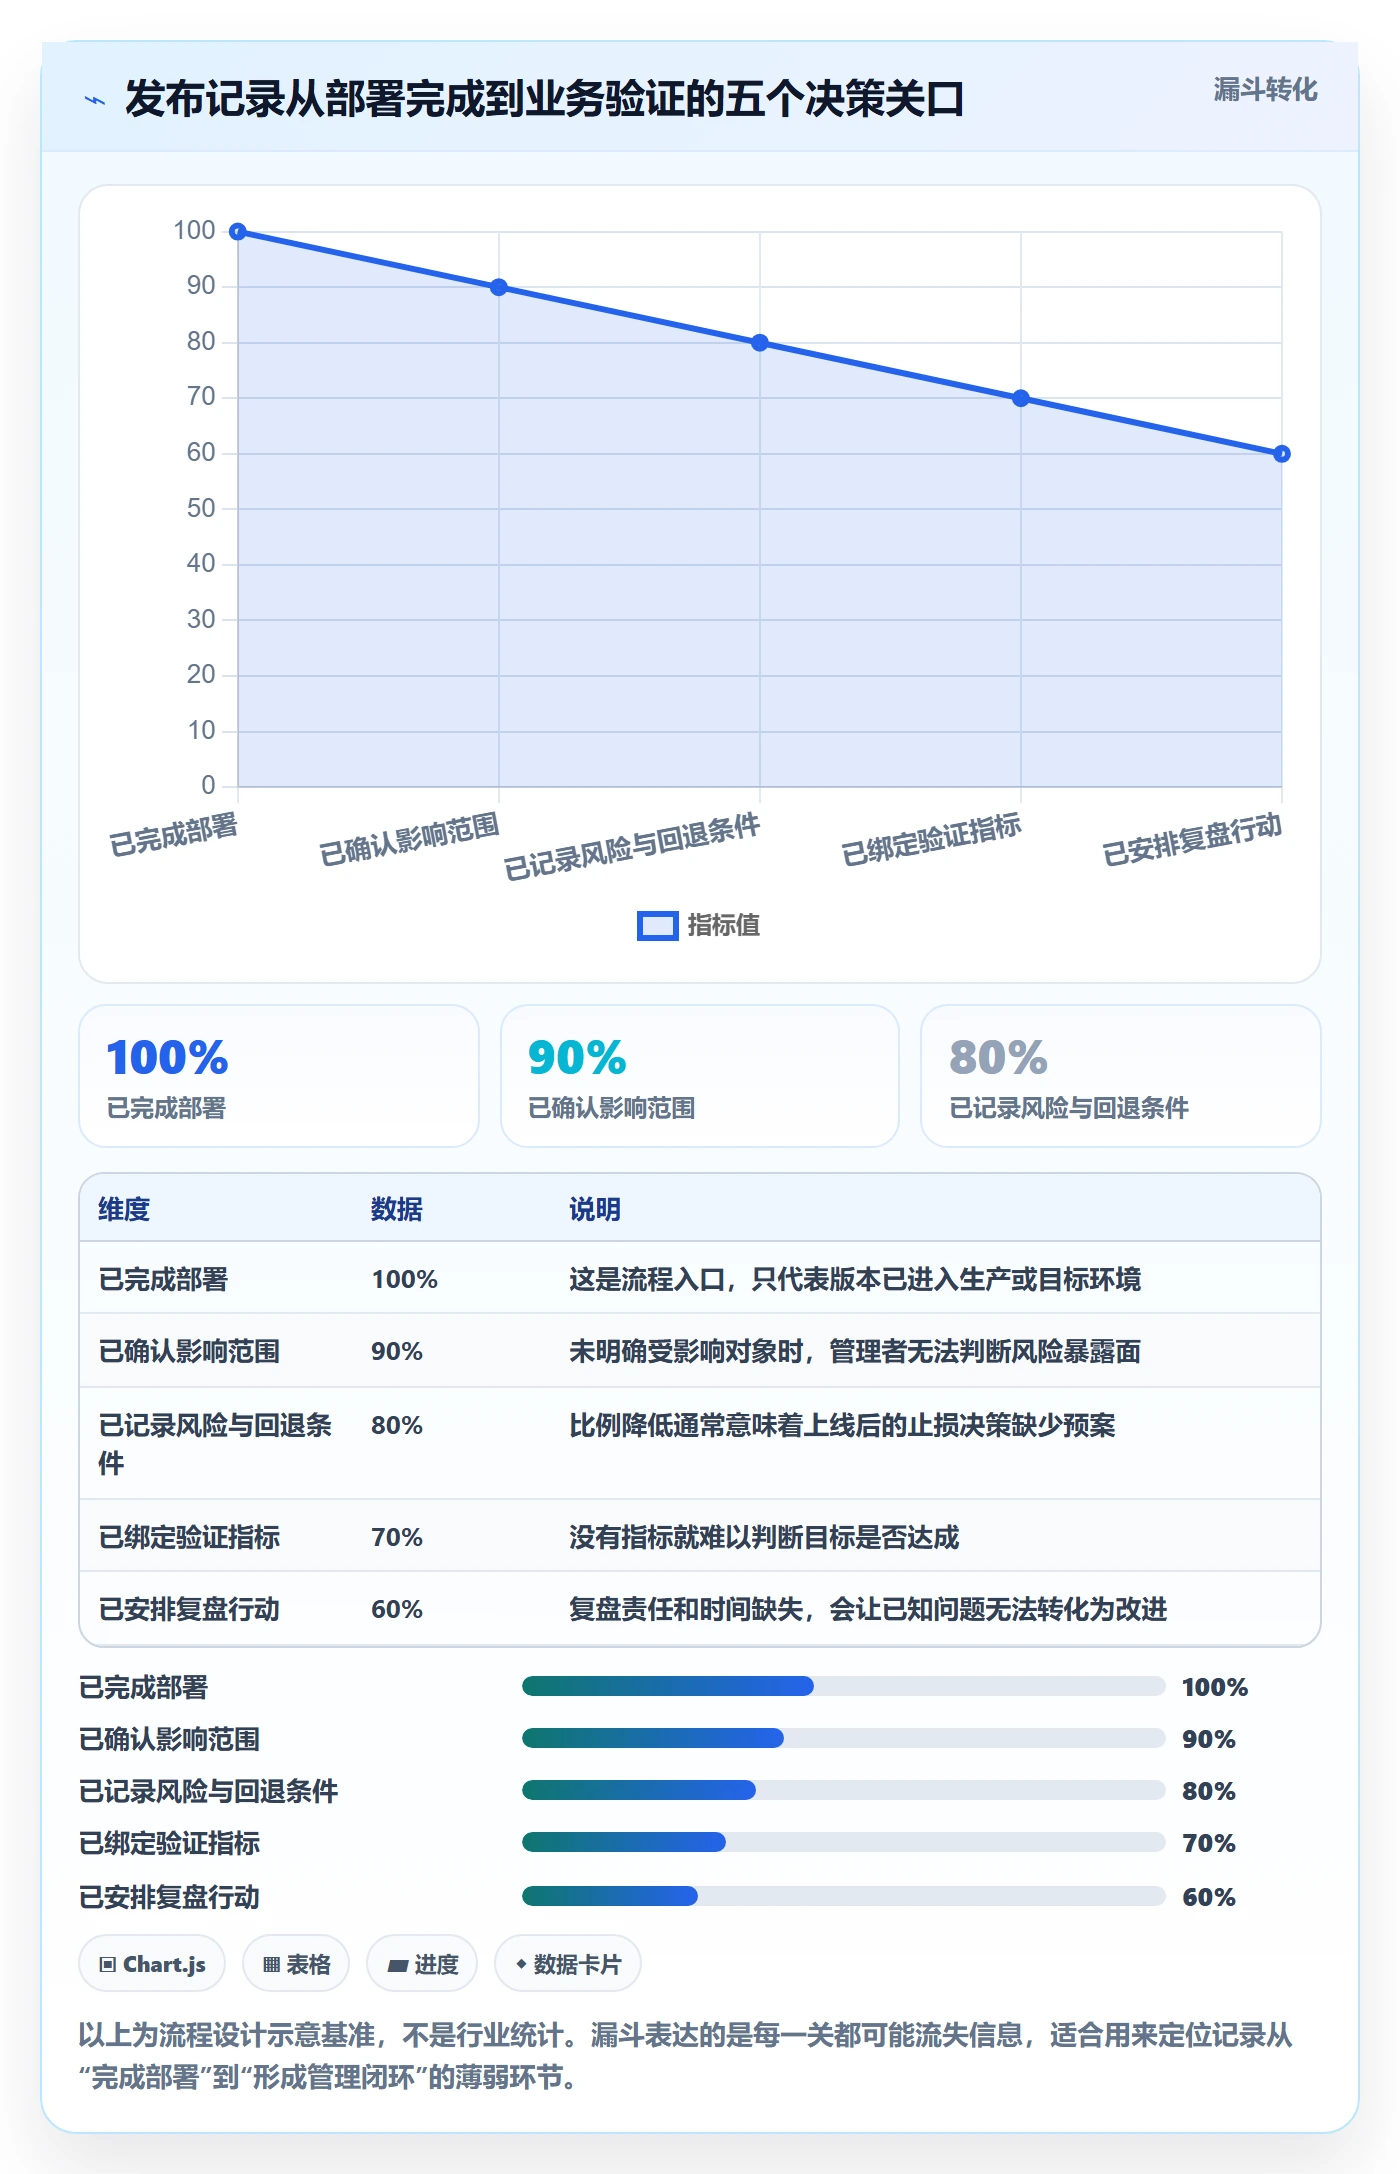
Task: Click the 漏斗转化 label in header
Action: tap(1265, 90)
